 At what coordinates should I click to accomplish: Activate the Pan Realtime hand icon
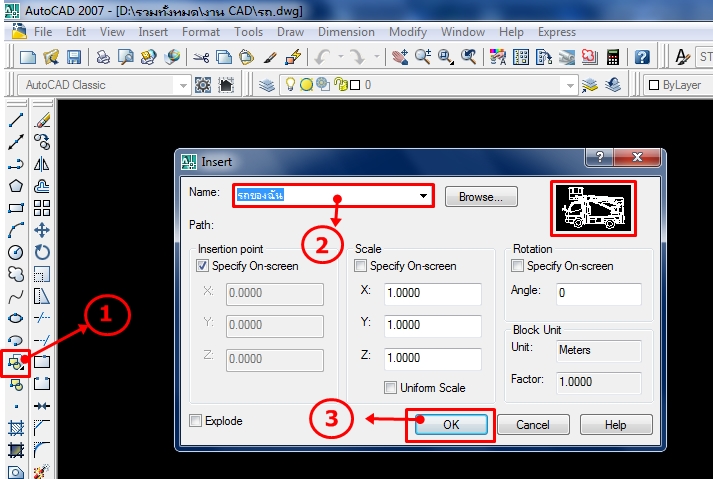tap(400, 57)
